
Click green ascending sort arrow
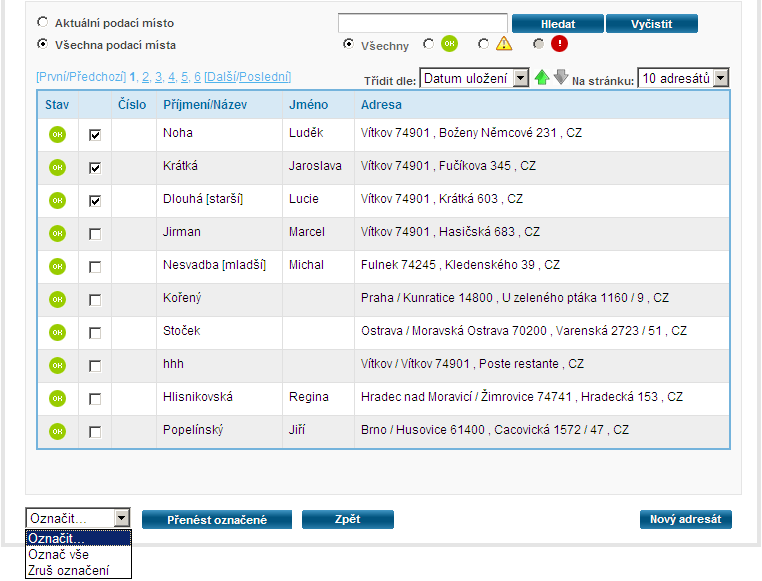542,78
